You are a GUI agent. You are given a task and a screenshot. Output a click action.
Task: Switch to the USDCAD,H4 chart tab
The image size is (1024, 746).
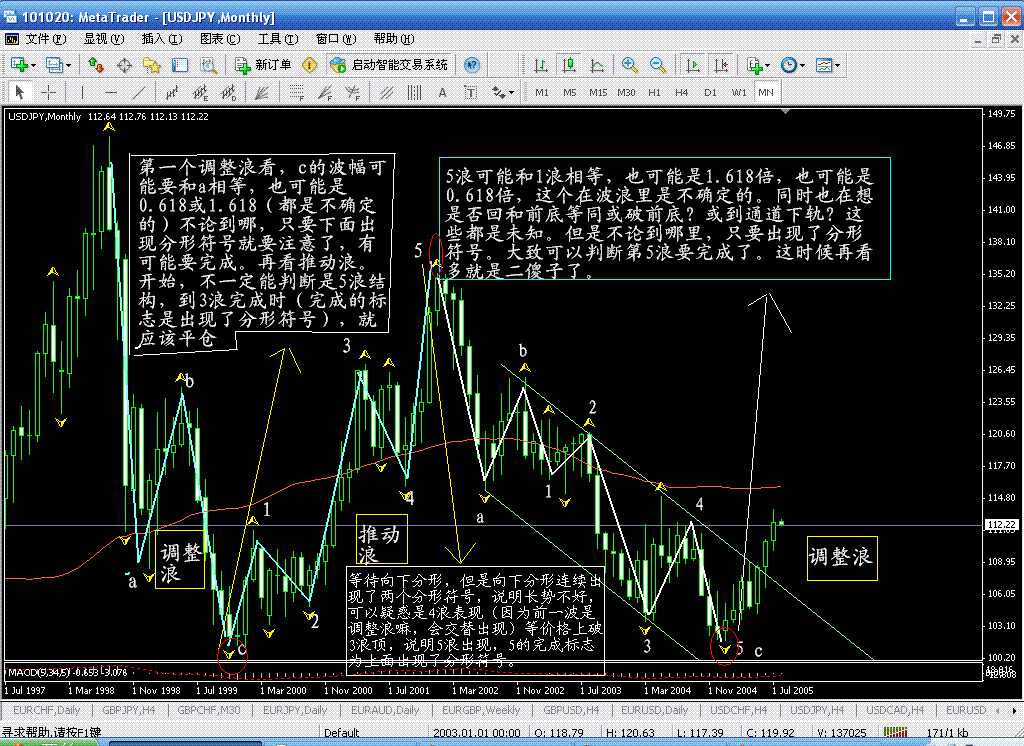(895, 710)
